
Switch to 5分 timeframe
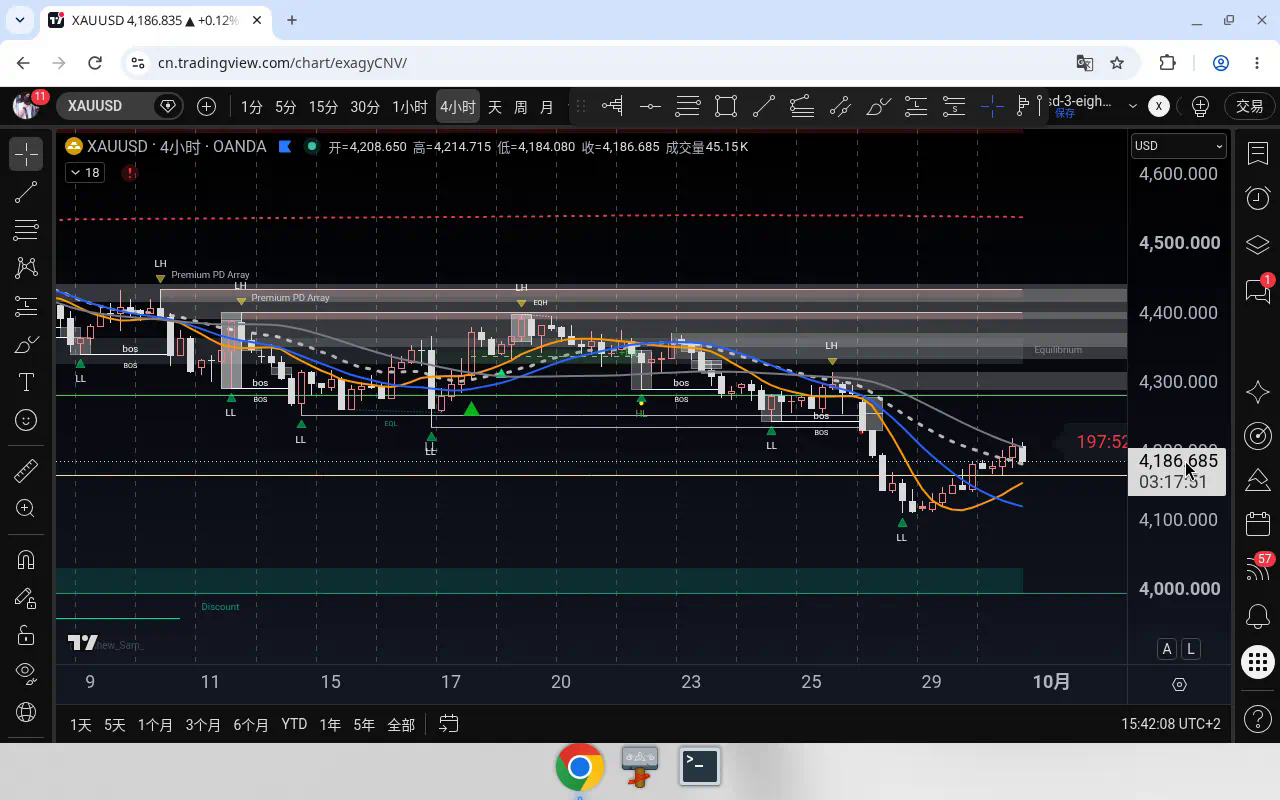(286, 106)
